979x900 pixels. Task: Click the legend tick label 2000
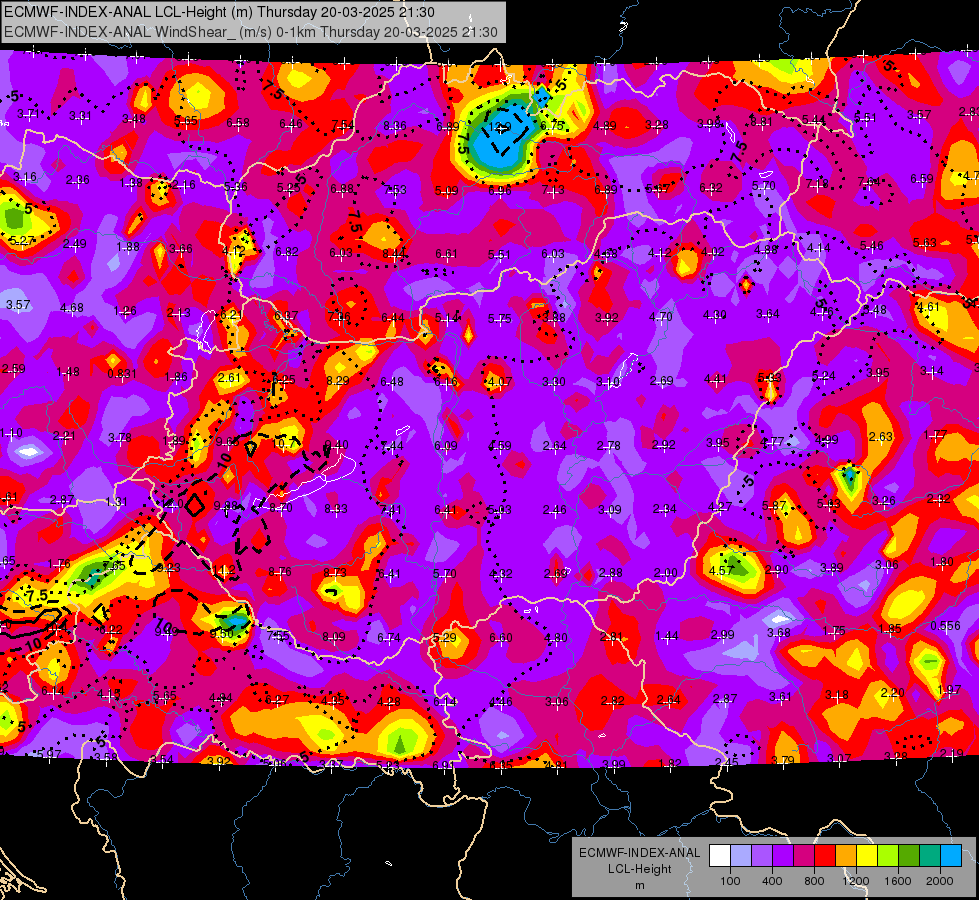[940, 881]
